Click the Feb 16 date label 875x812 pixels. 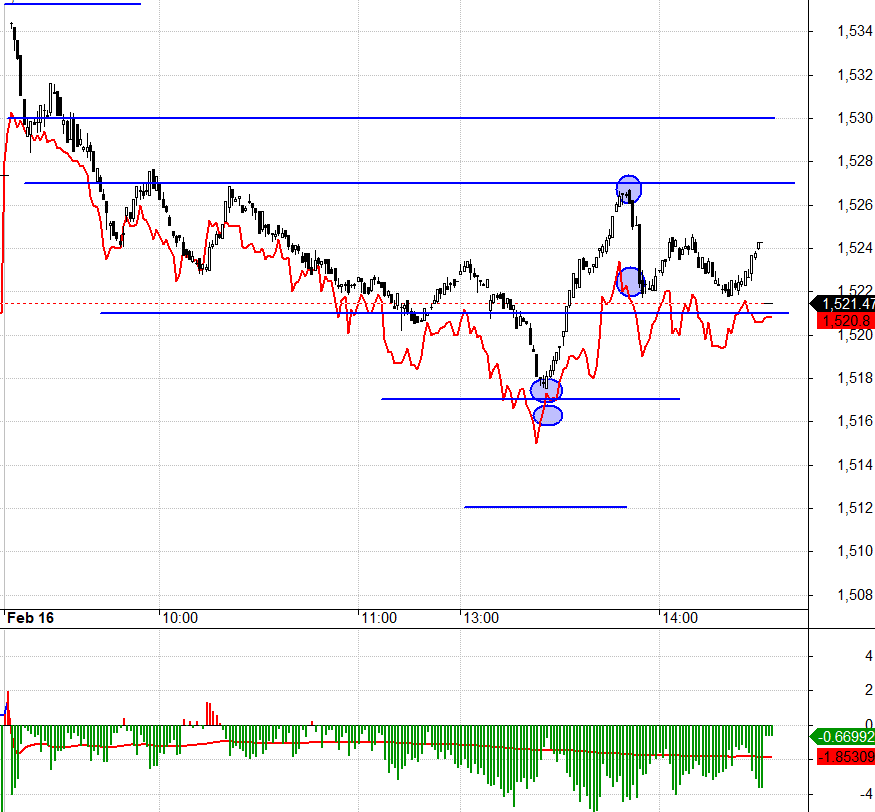(31, 618)
